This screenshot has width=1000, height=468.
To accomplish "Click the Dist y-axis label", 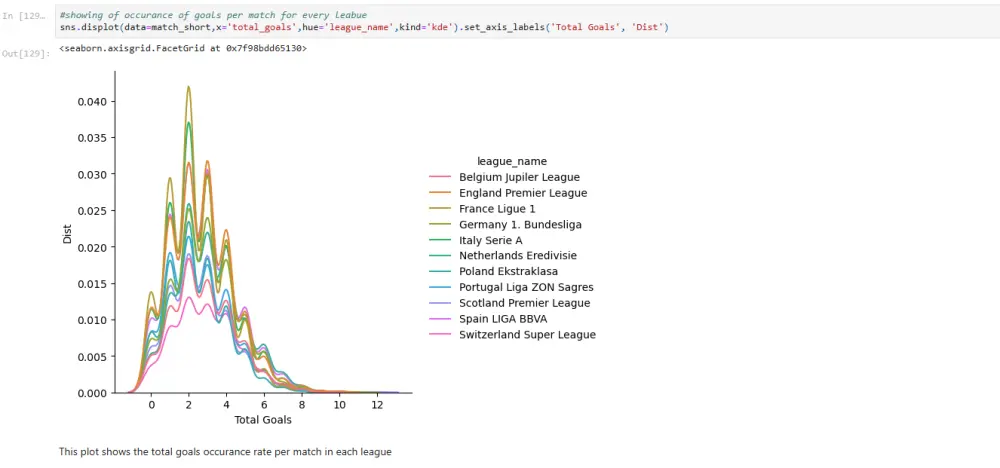I will (x=67, y=232).
